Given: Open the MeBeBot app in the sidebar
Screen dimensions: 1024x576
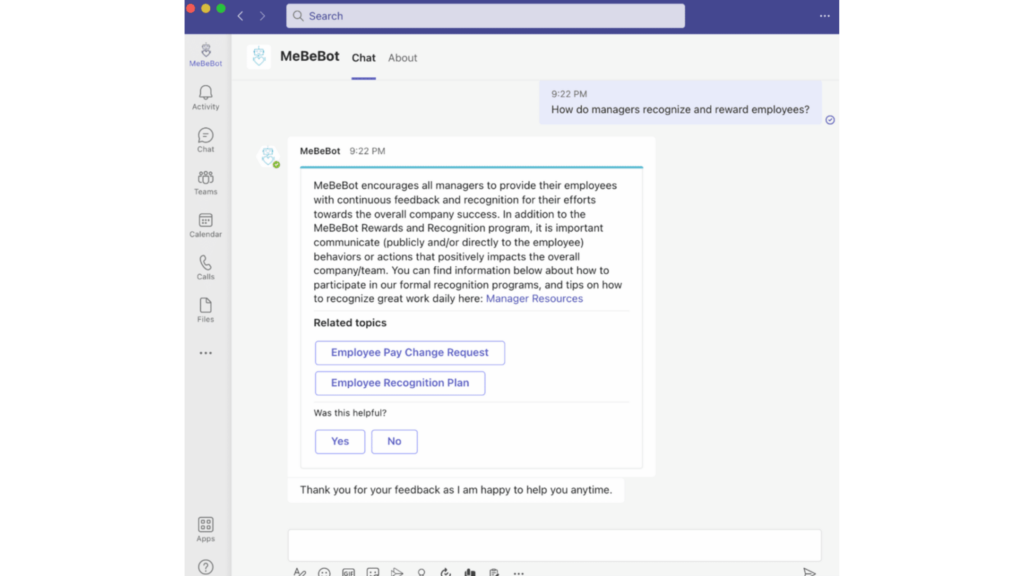Looking at the screenshot, I should point(206,55).
